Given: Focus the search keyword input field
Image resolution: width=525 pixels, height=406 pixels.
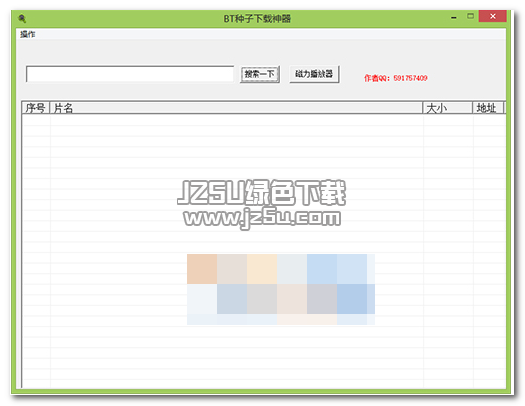Looking at the screenshot, I should pyautogui.click(x=130, y=74).
